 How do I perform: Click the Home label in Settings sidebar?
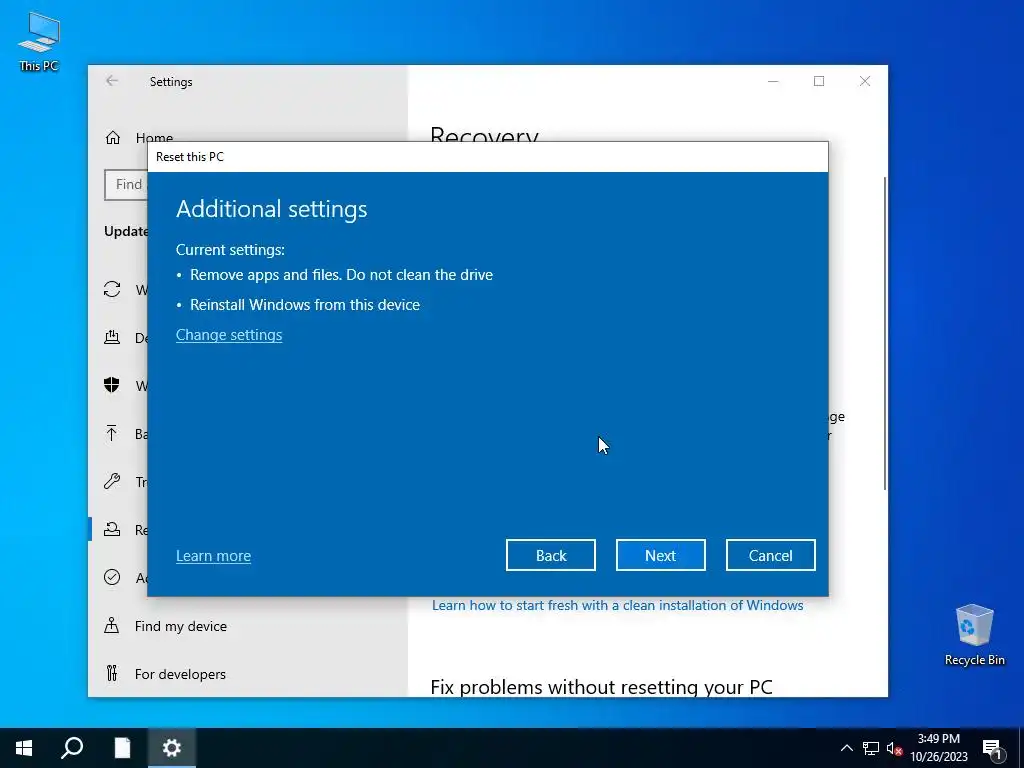[x=154, y=138]
